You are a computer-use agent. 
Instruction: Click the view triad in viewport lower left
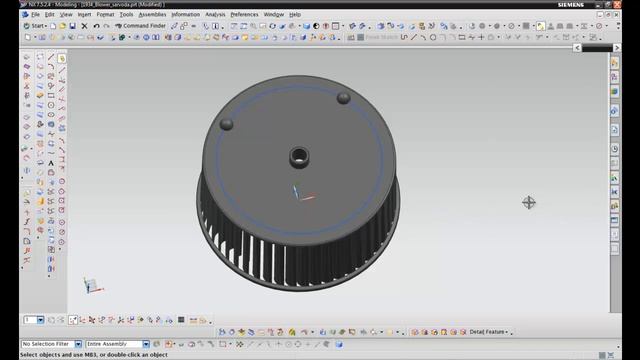[92, 285]
